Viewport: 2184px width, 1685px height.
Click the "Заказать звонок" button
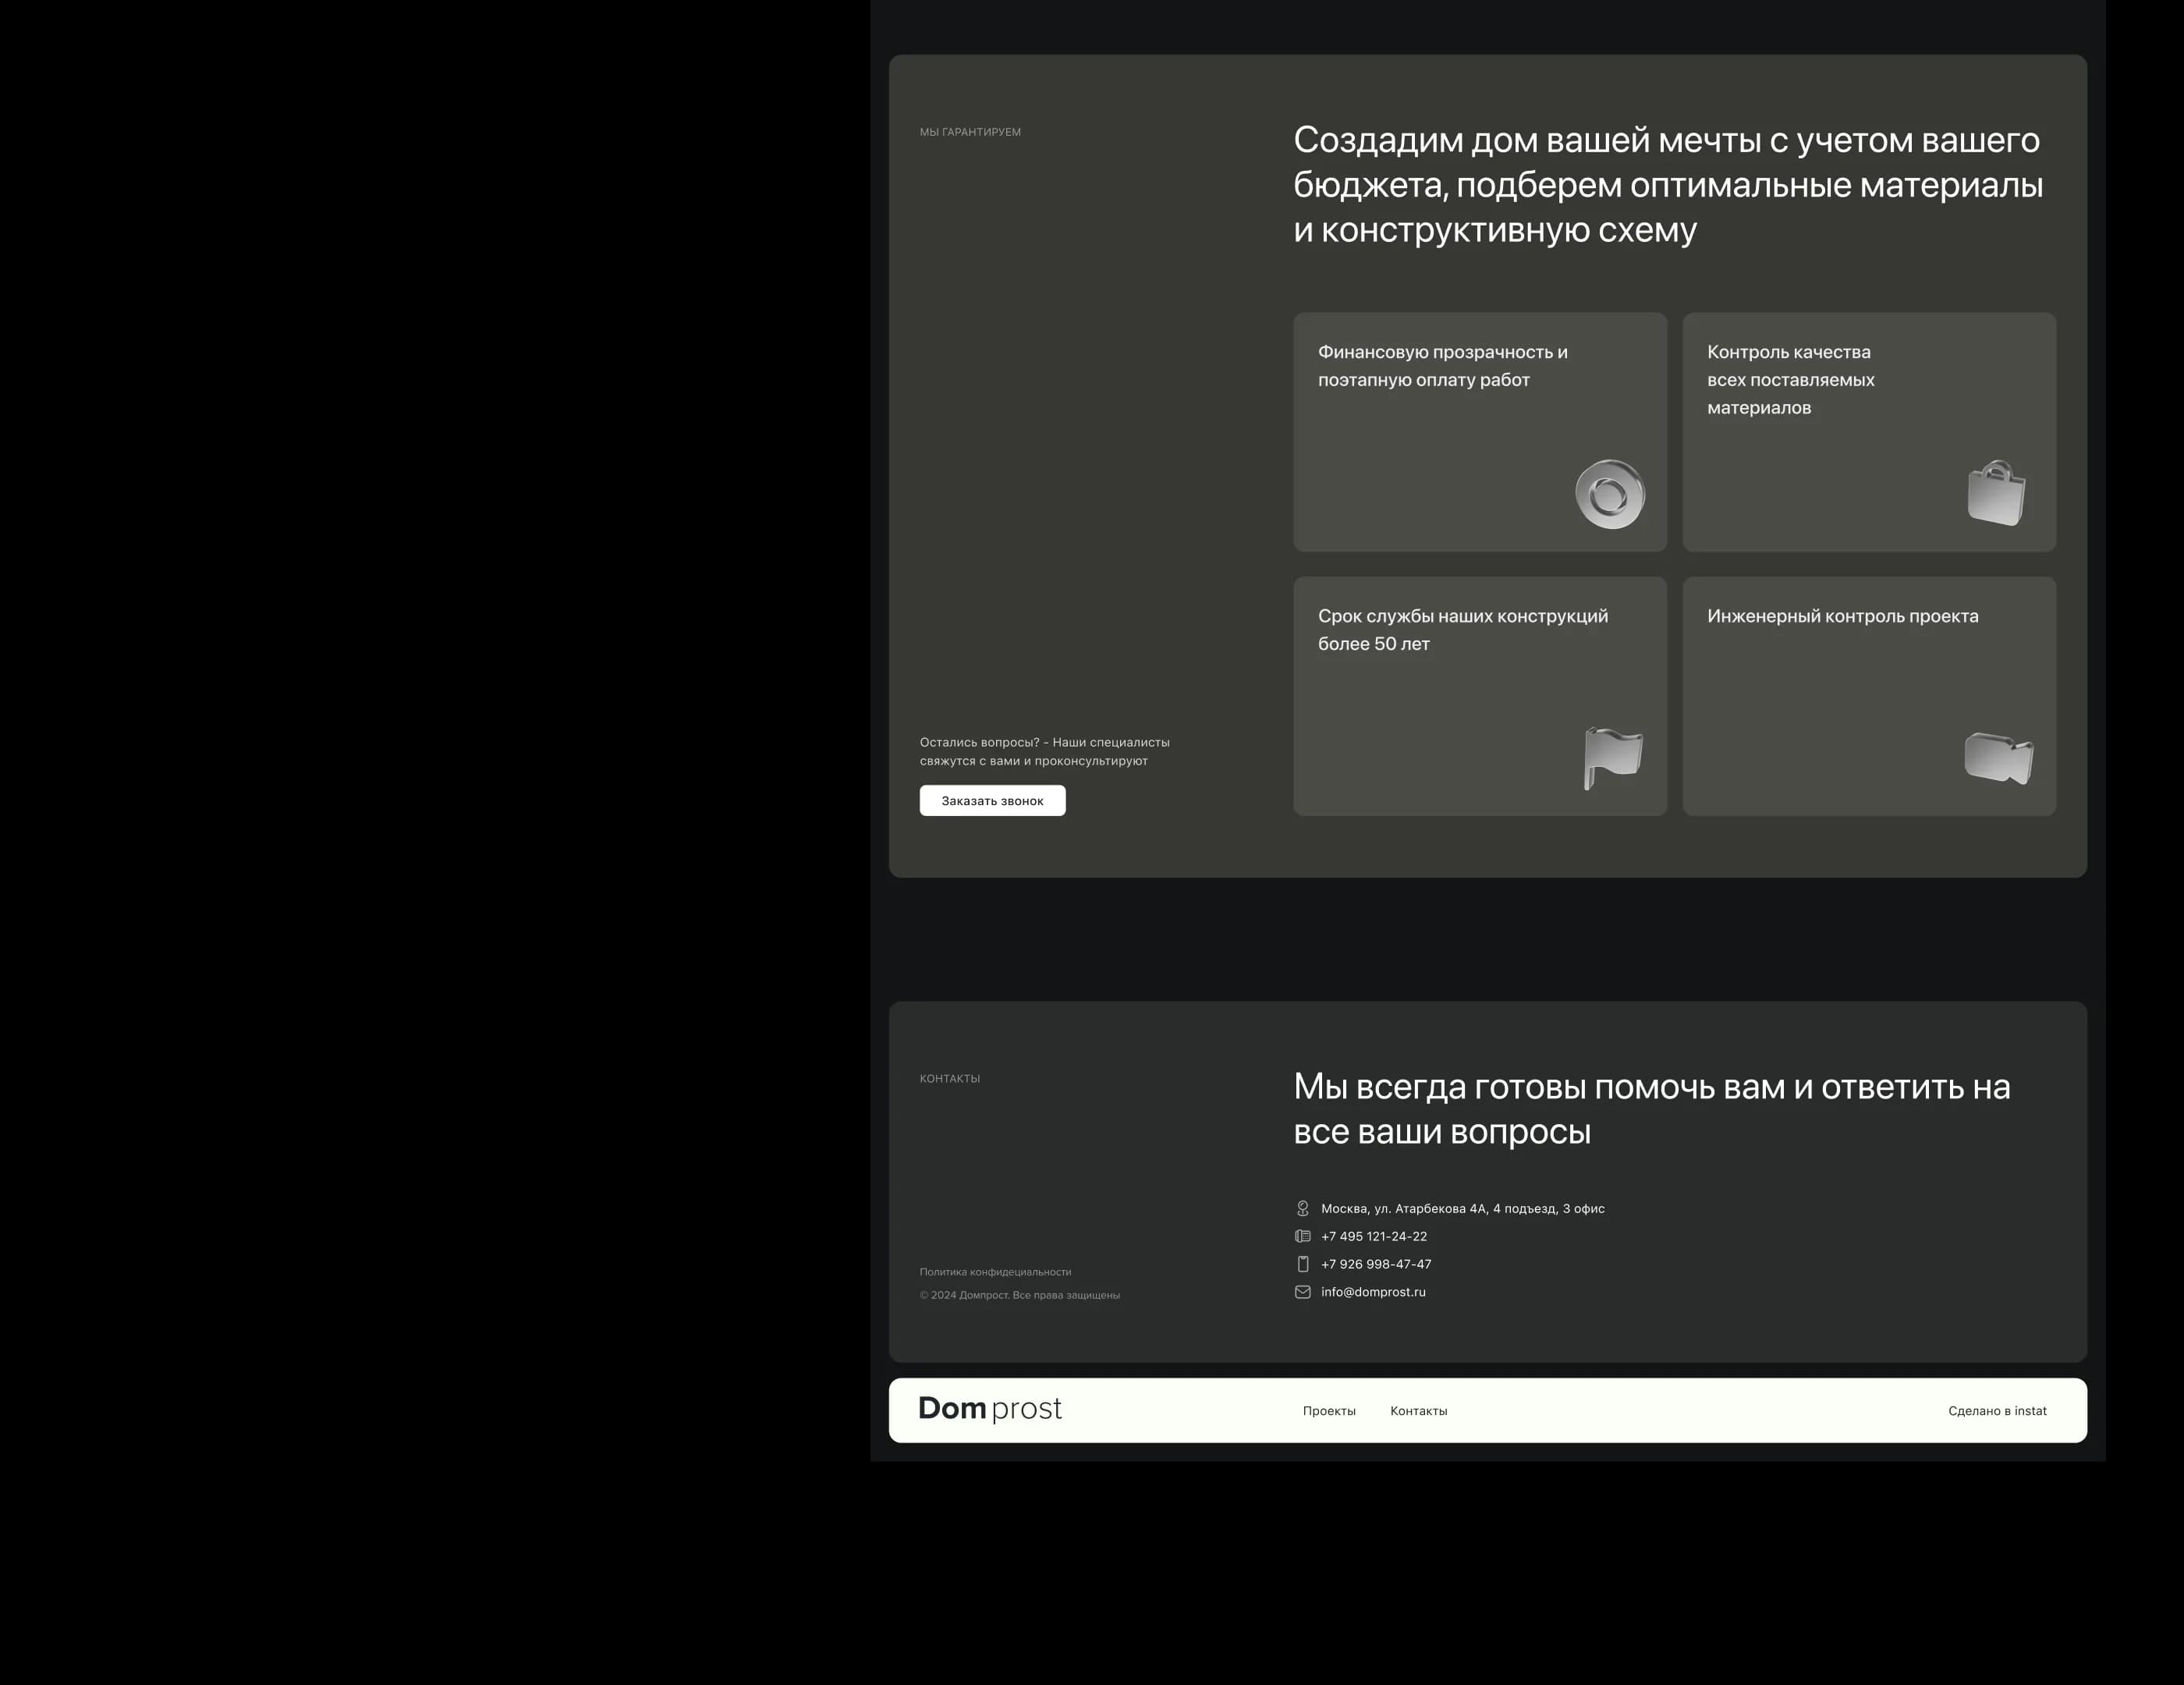[992, 800]
